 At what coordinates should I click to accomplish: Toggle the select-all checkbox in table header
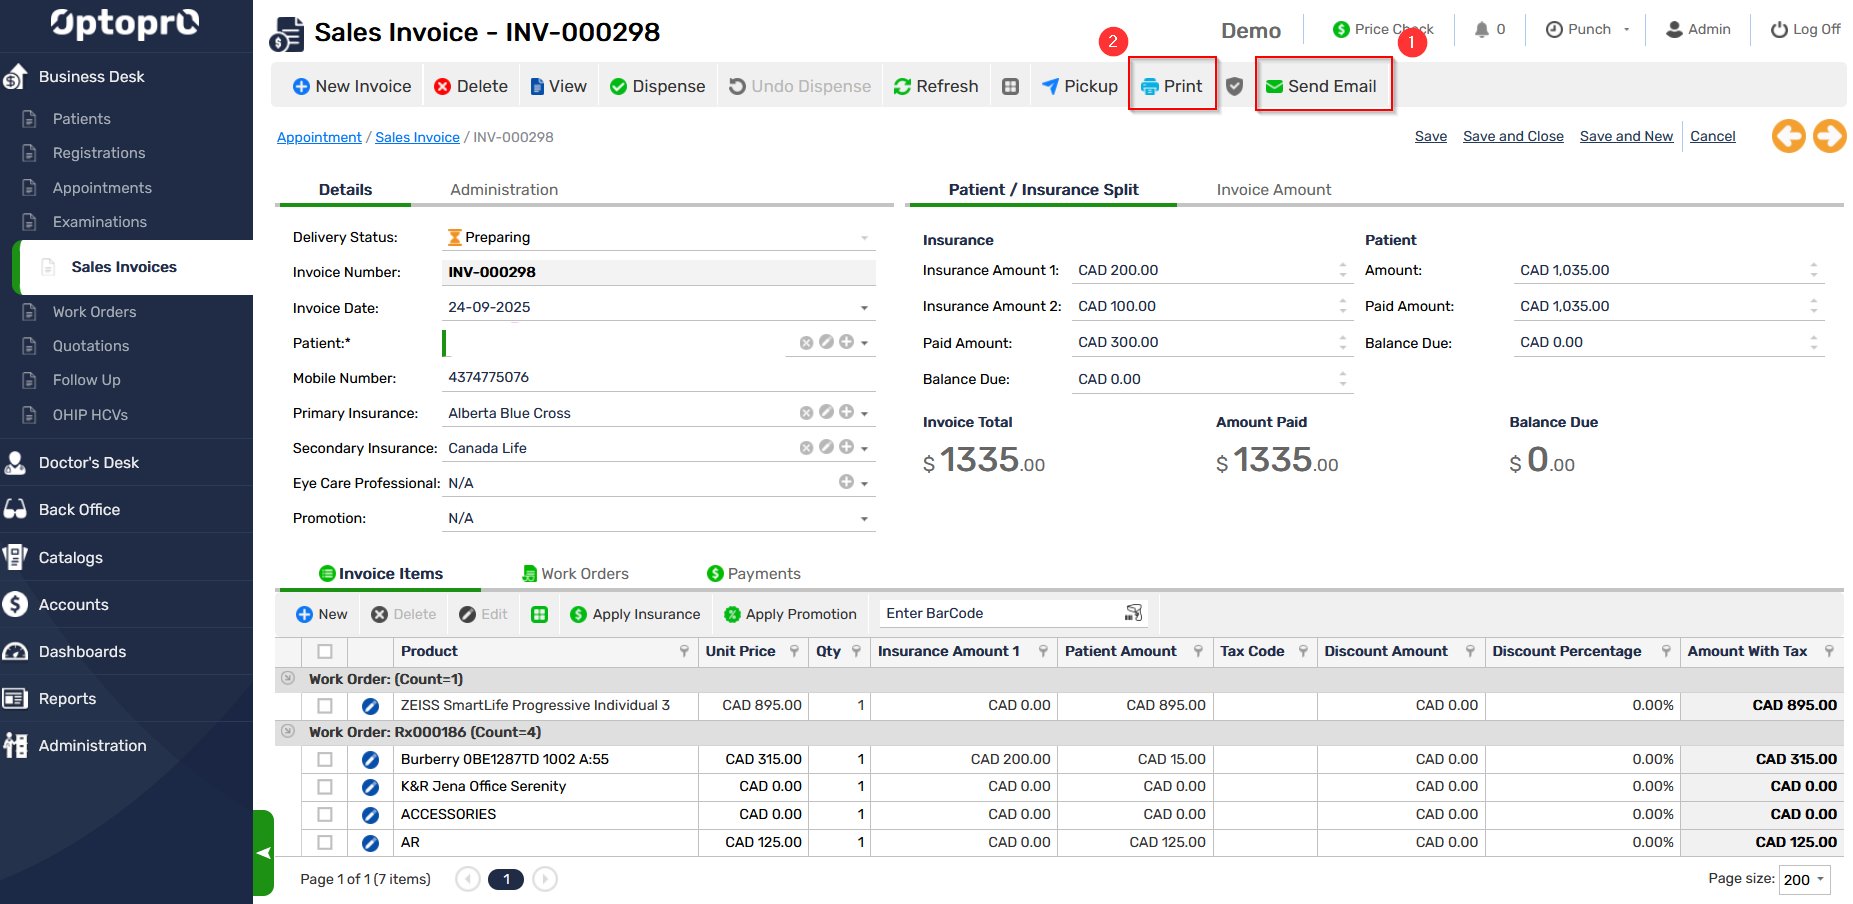tap(325, 652)
